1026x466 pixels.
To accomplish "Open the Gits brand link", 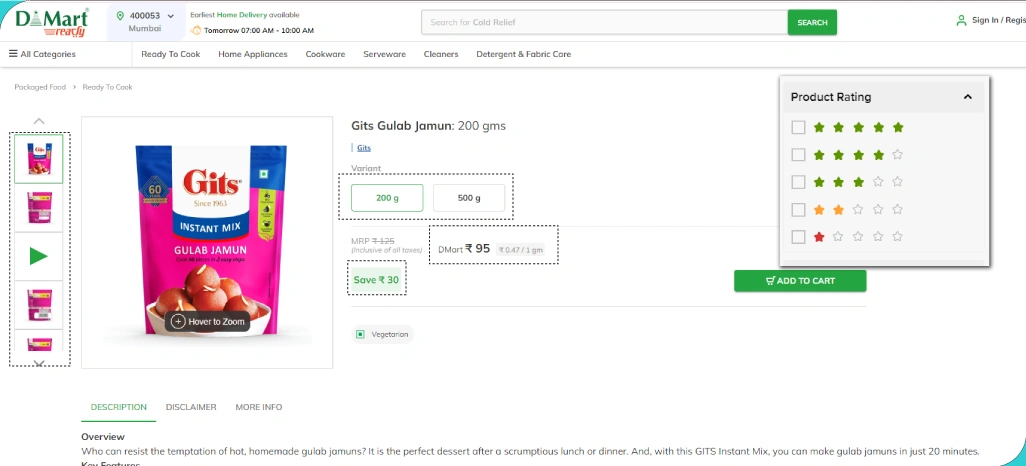I will coord(364,148).
